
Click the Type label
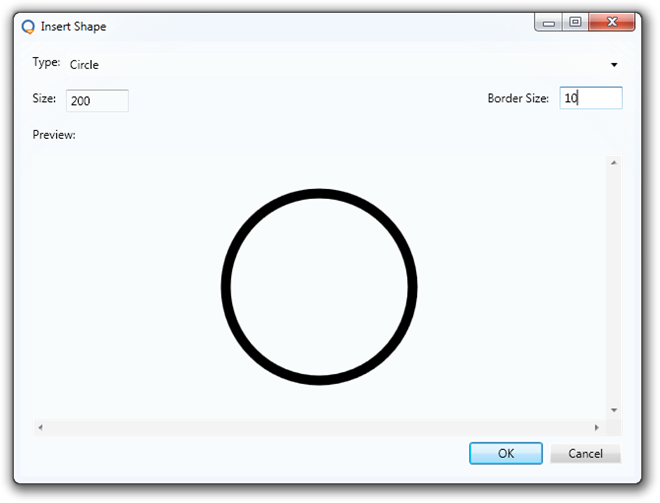pyautogui.click(x=46, y=62)
